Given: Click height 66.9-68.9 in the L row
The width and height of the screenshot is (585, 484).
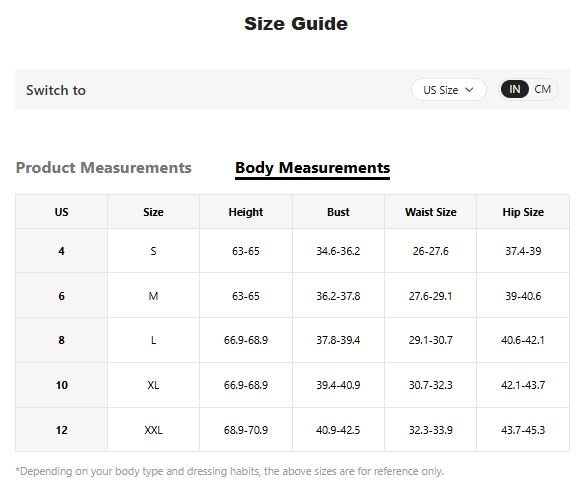Looking at the screenshot, I should coord(245,340).
